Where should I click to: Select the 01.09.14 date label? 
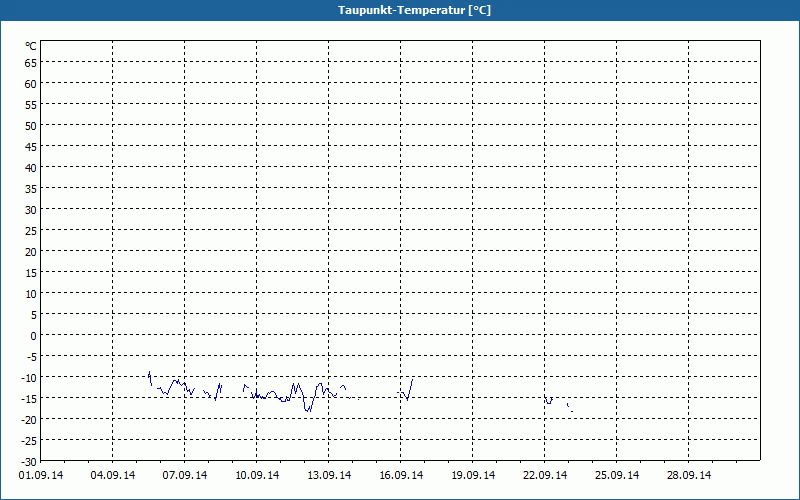(41, 475)
